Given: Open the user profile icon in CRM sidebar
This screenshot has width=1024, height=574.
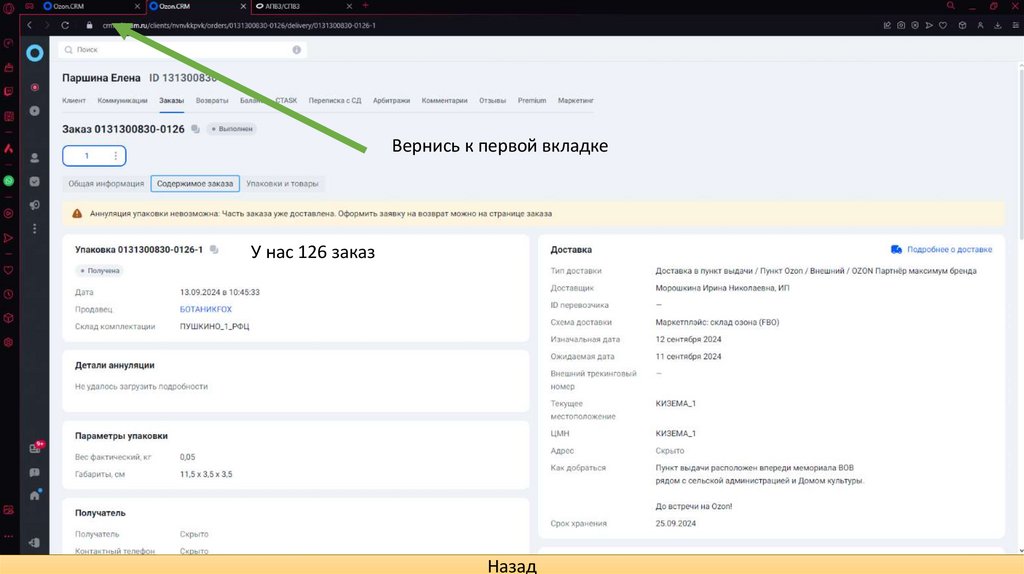Looking at the screenshot, I should coord(35,158).
